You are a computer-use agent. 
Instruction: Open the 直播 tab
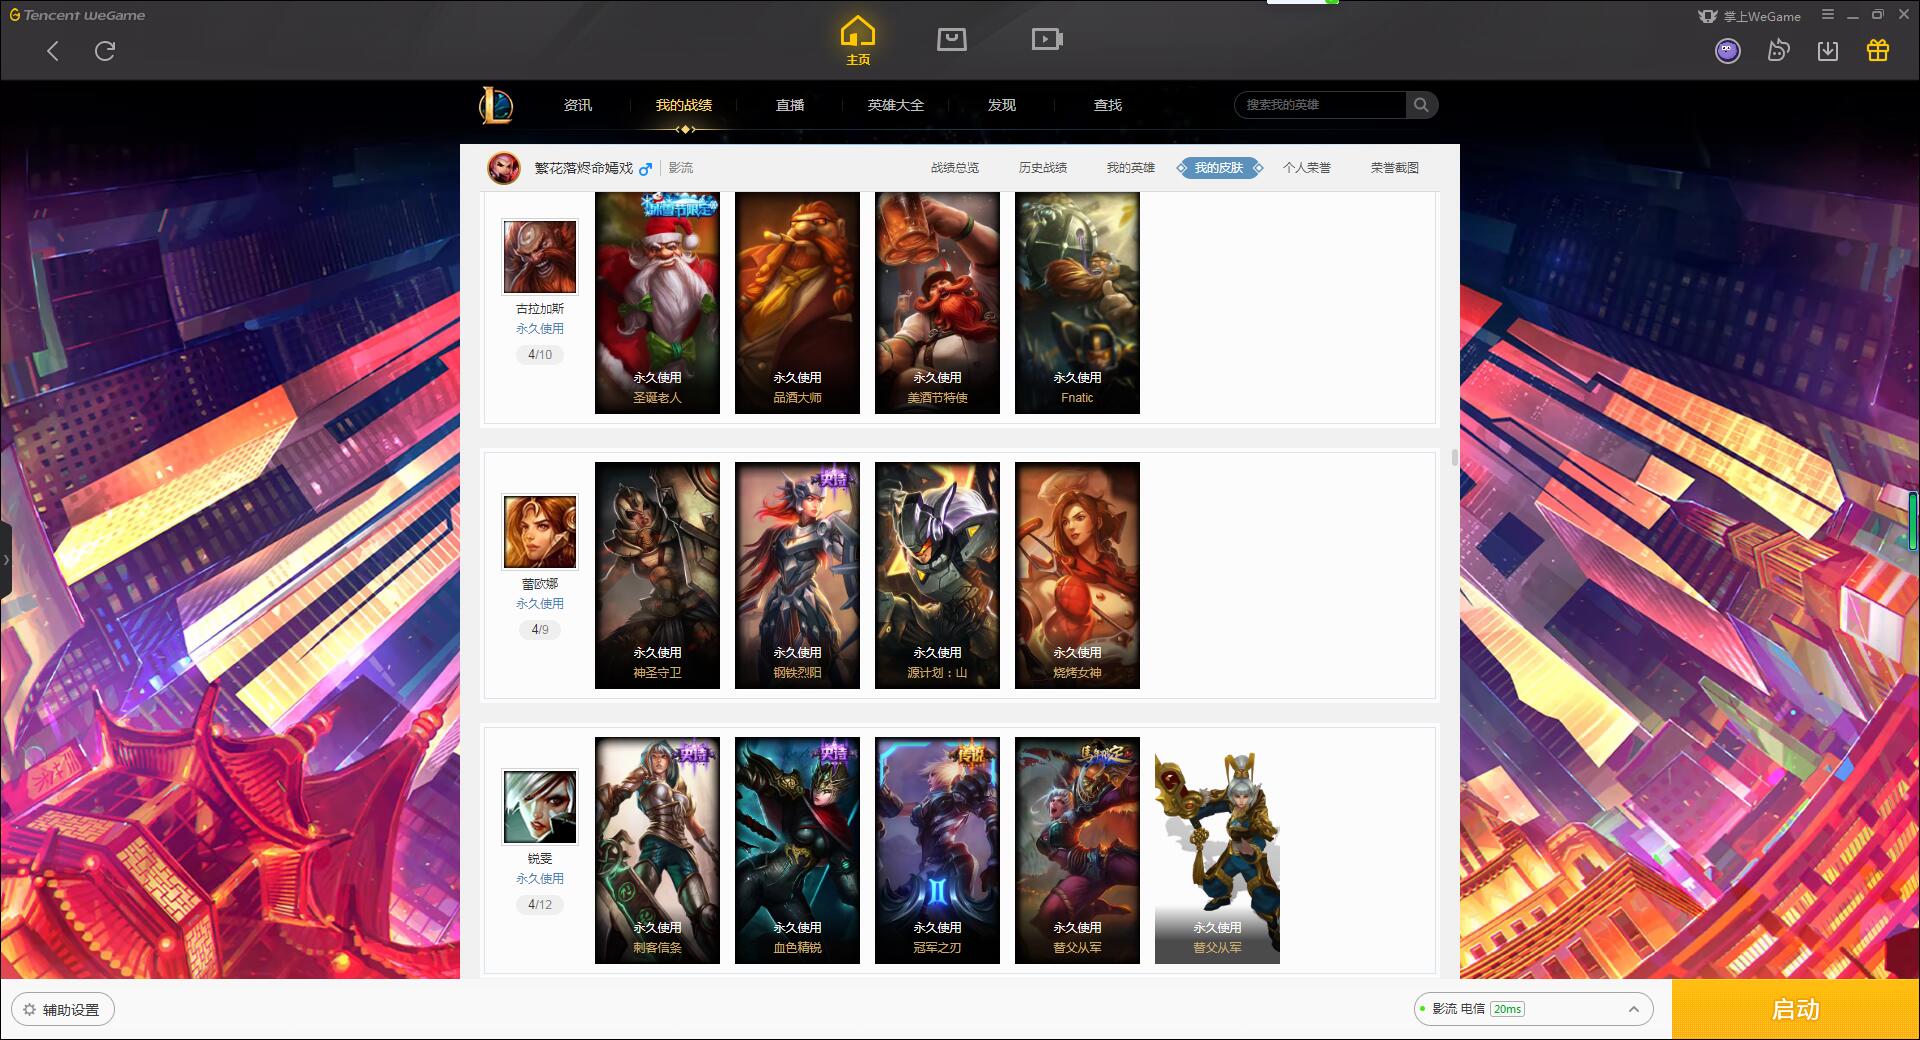790,105
